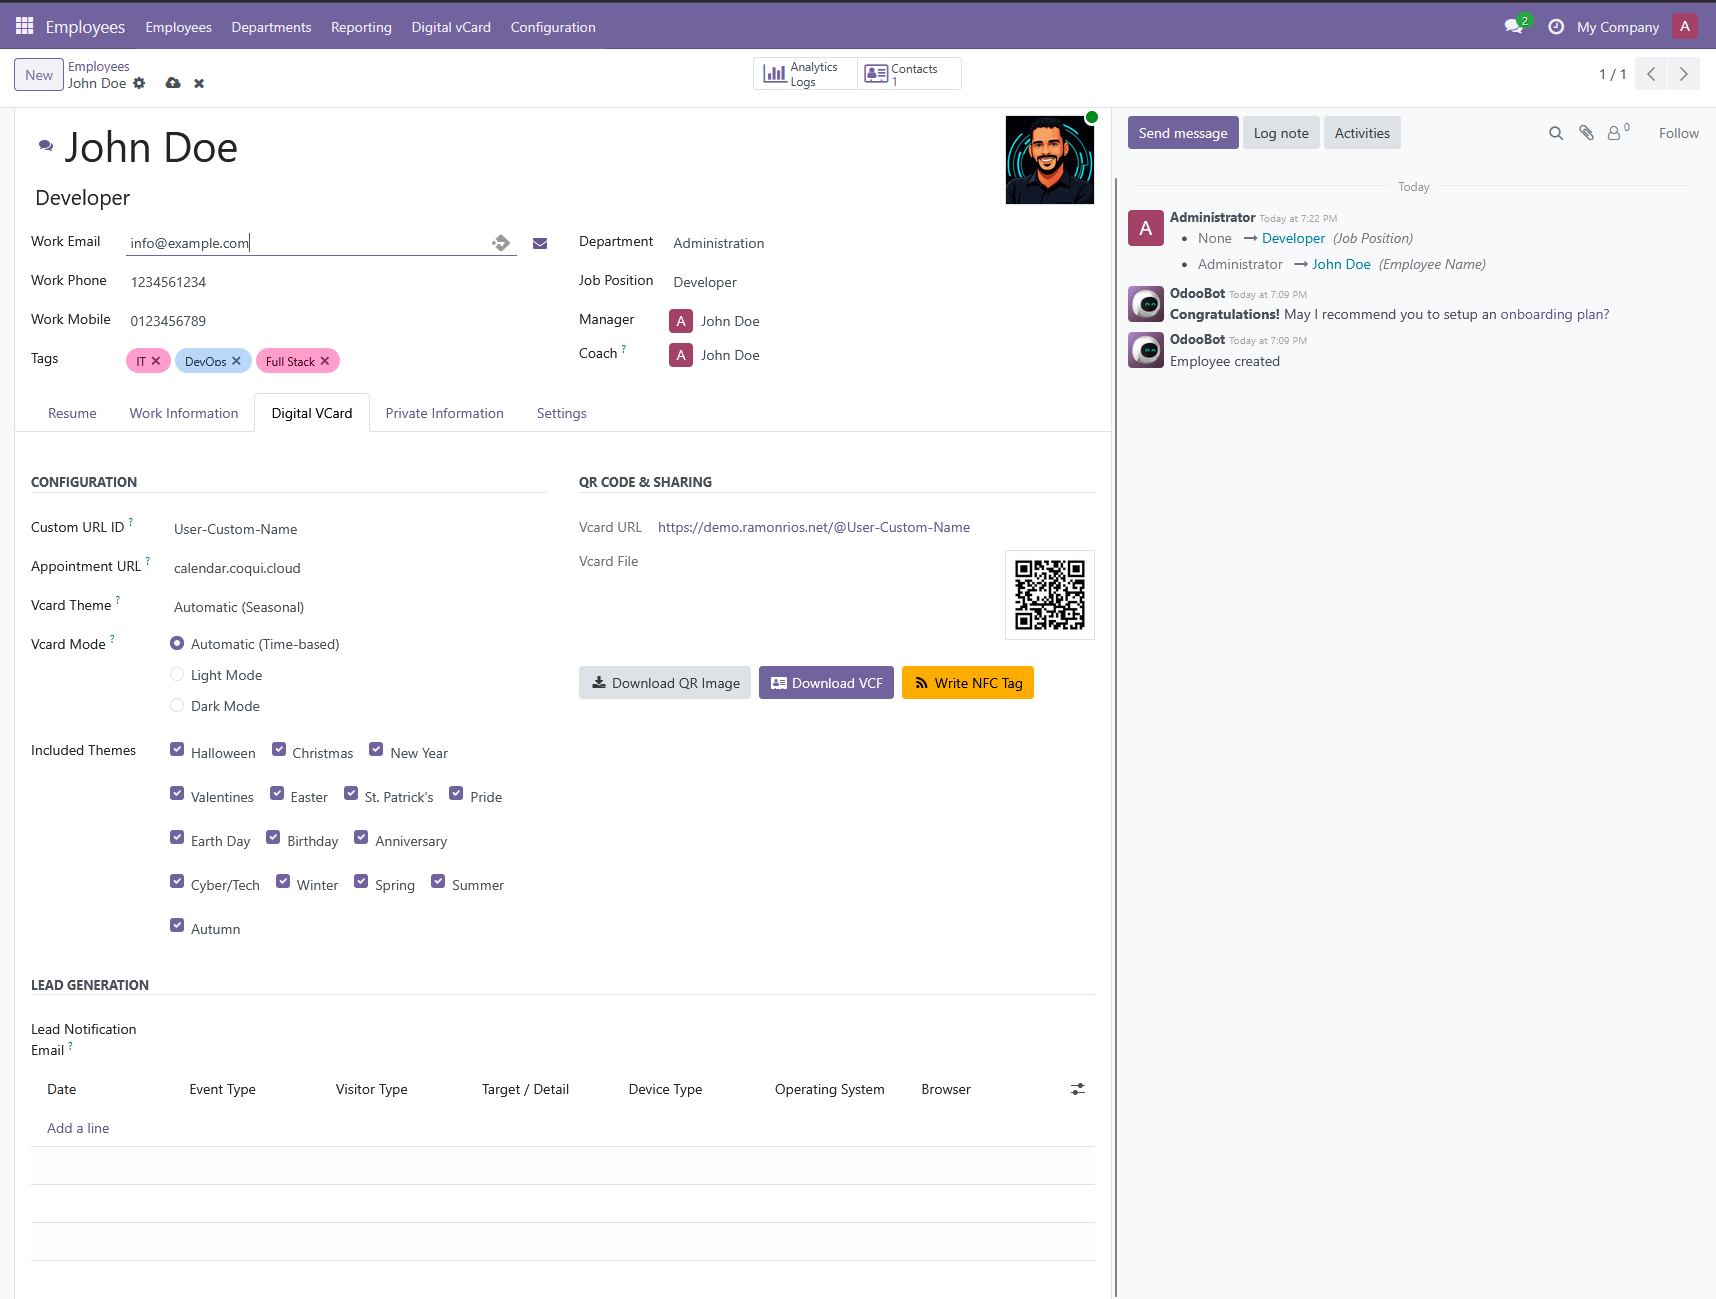Search messages in the chatter
This screenshot has width=1716, height=1299.
pos(1556,133)
